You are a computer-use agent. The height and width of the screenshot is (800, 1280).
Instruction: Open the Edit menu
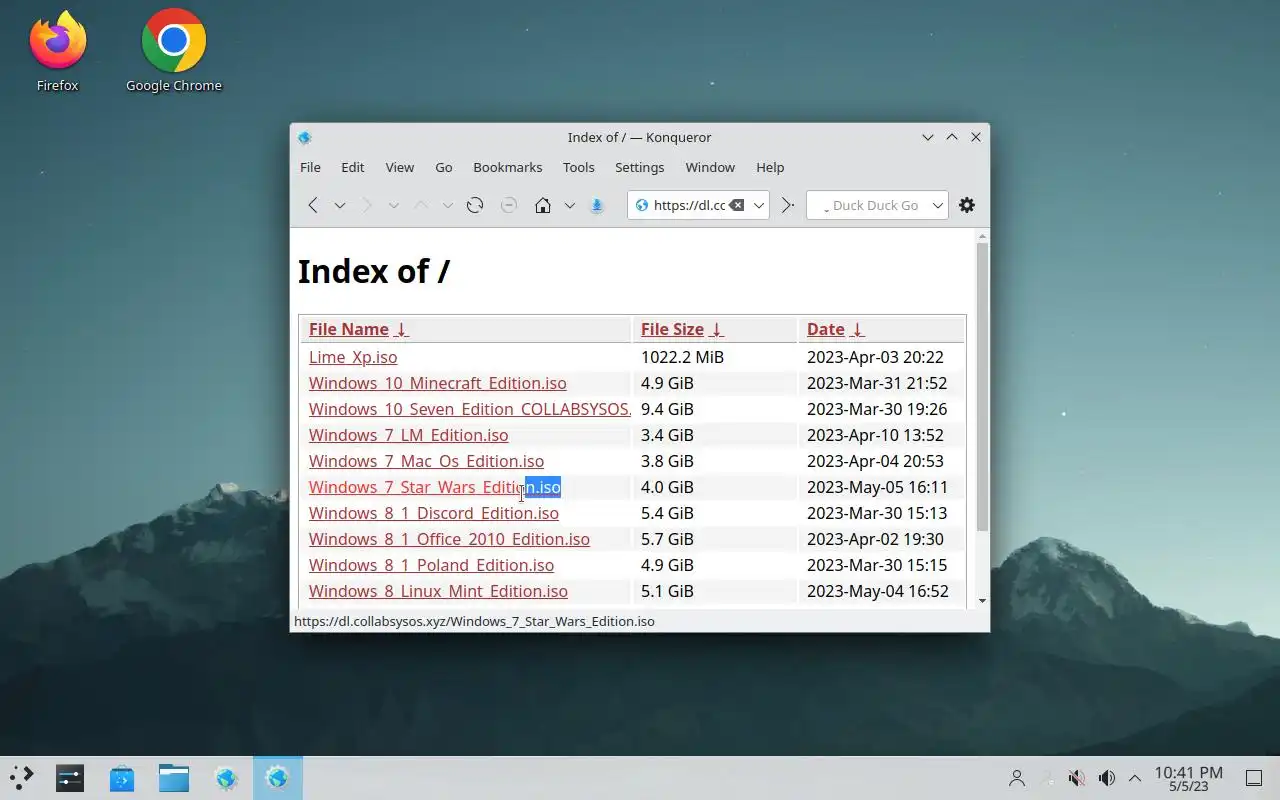pyautogui.click(x=353, y=167)
